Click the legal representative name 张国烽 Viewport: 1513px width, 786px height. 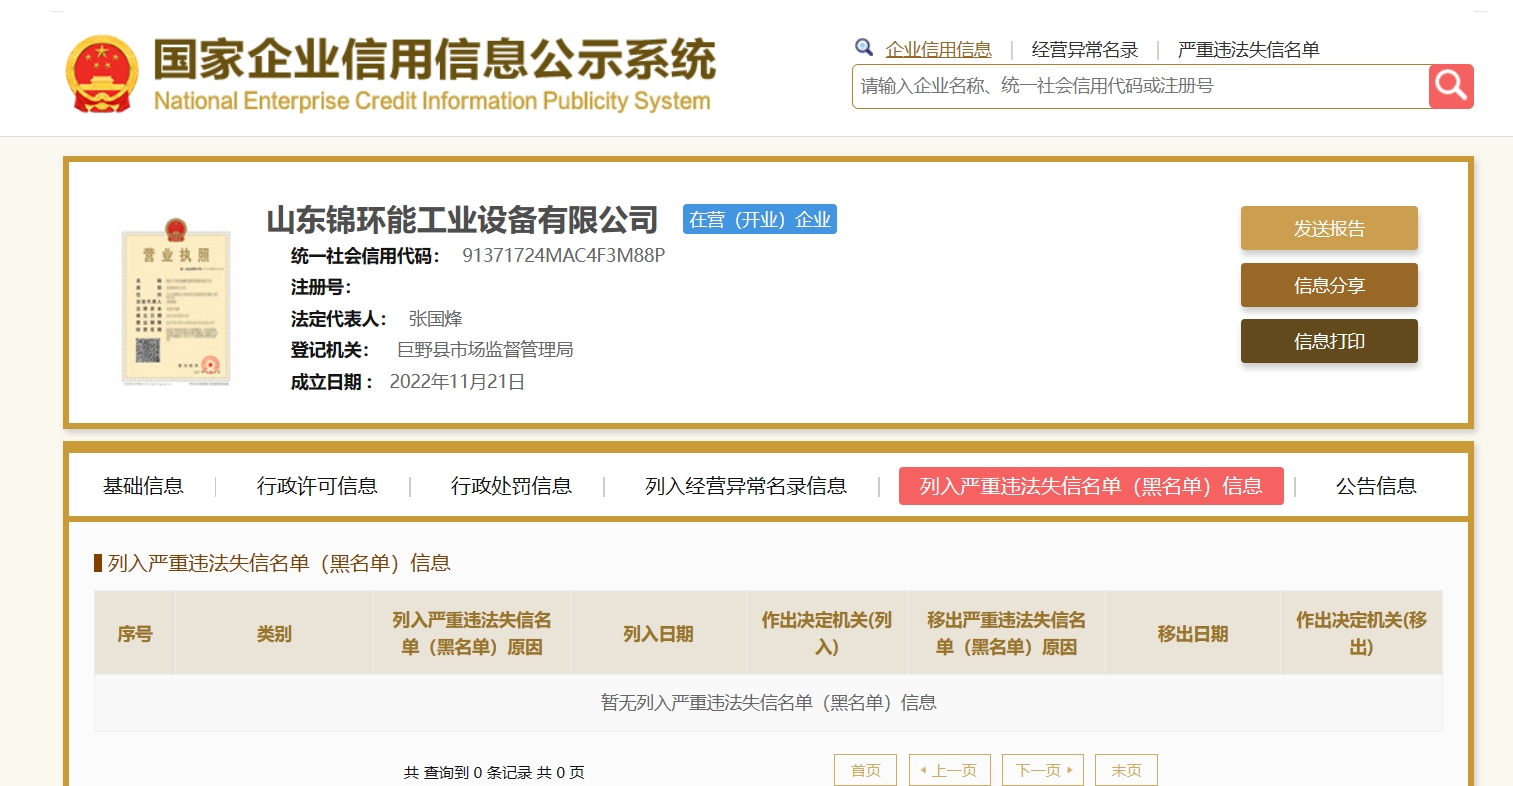[435, 319]
